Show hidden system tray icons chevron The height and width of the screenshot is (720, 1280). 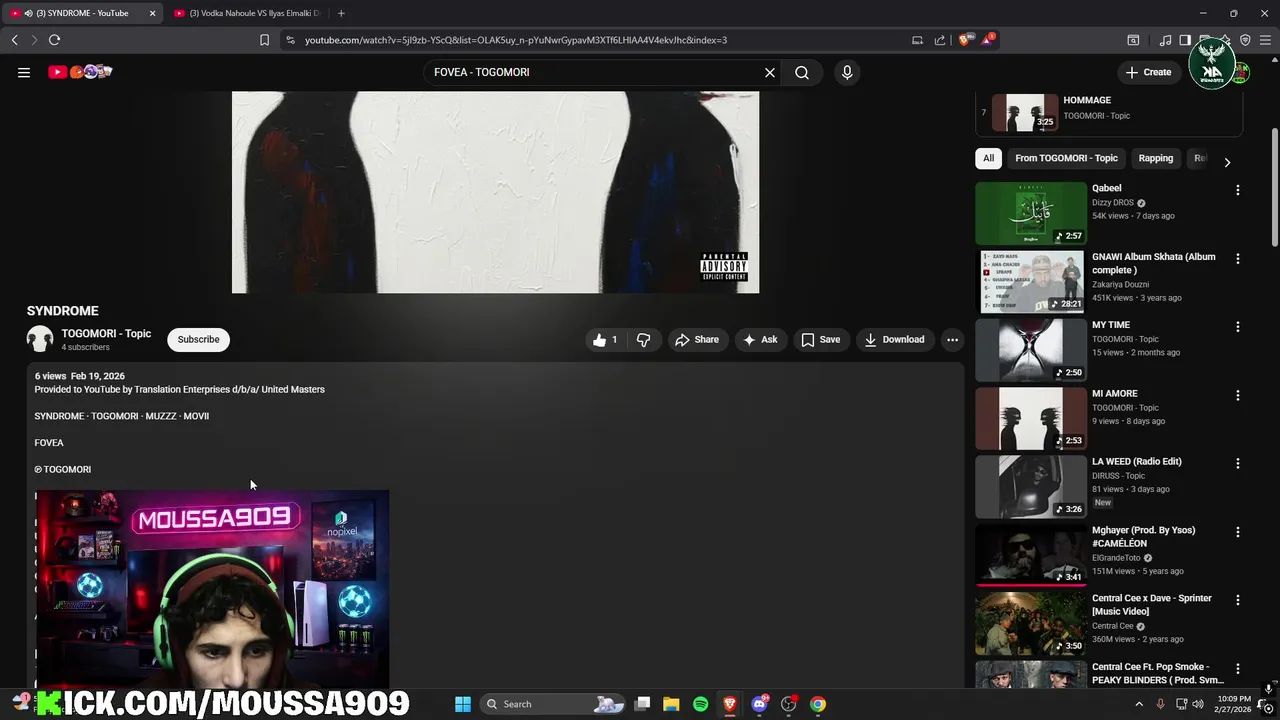tap(1139, 704)
